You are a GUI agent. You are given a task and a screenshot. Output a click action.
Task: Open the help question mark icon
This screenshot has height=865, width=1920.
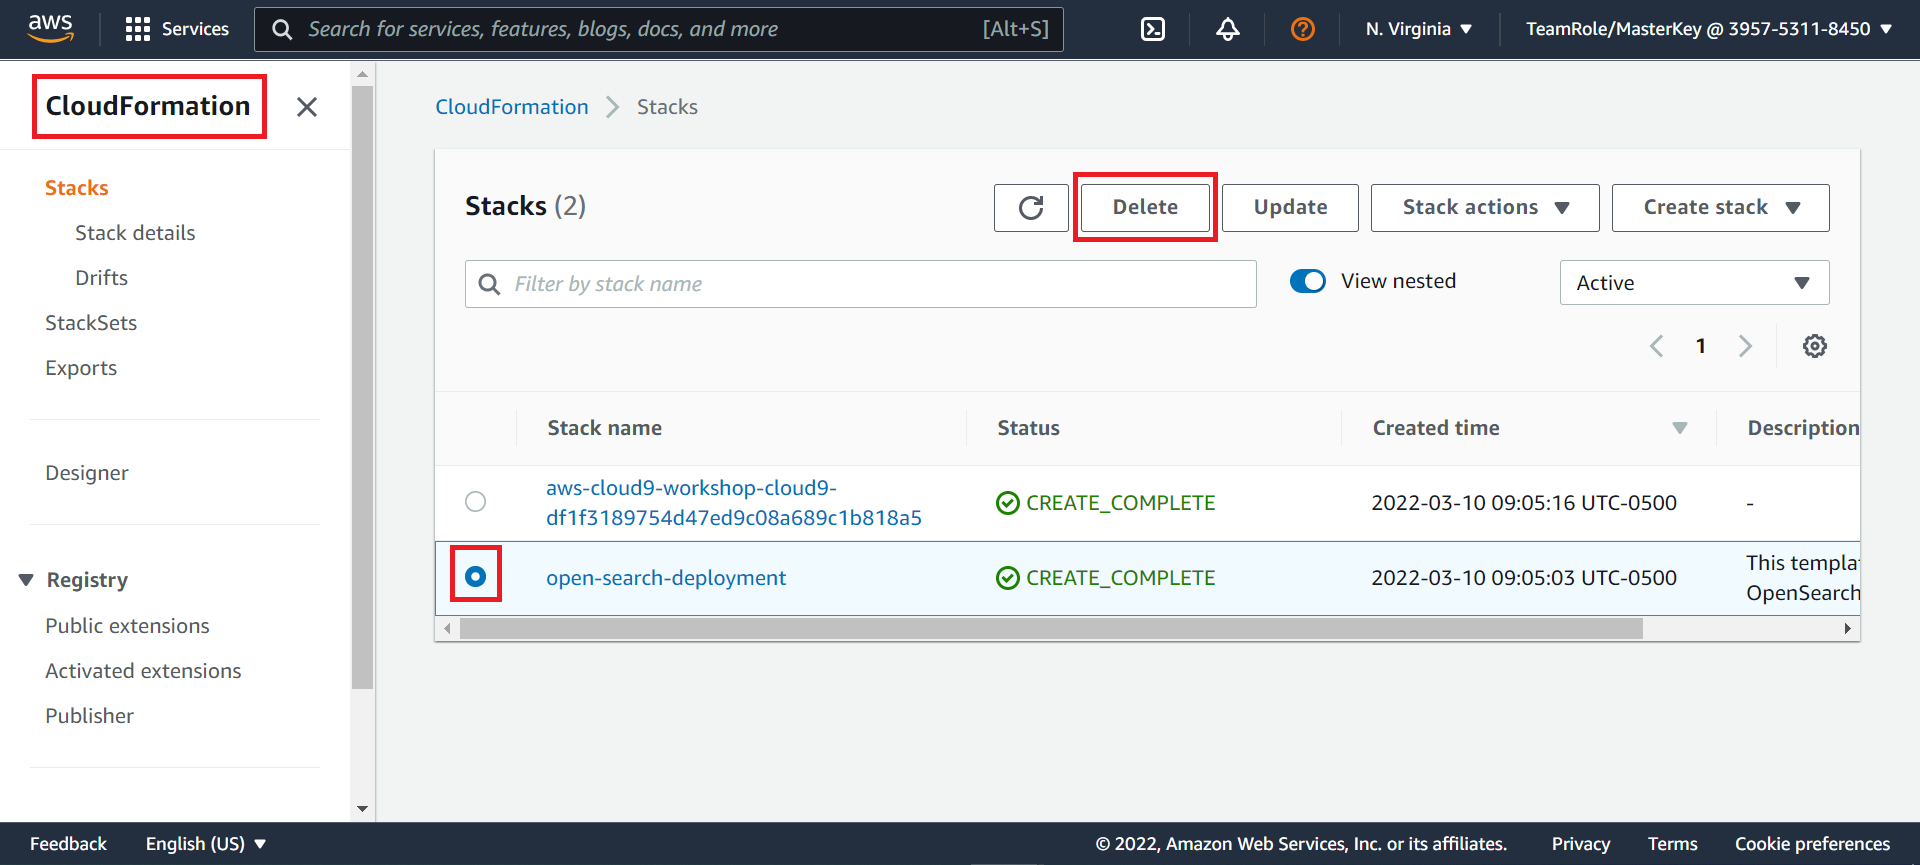tap(1302, 29)
